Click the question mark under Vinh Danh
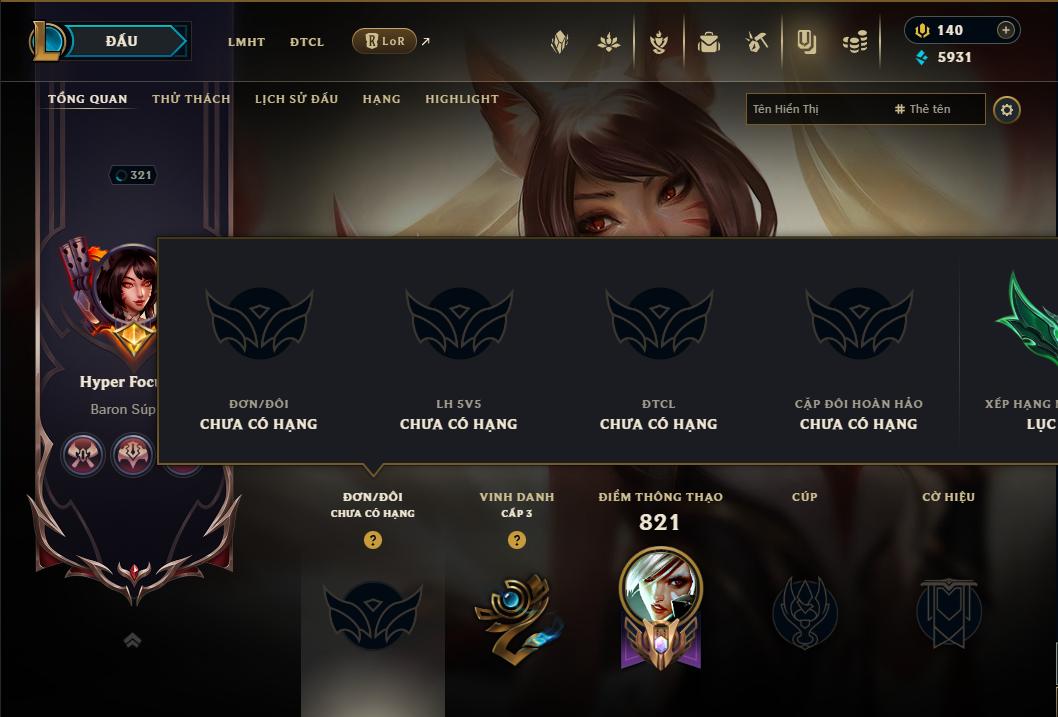1058x717 pixels. tap(517, 540)
